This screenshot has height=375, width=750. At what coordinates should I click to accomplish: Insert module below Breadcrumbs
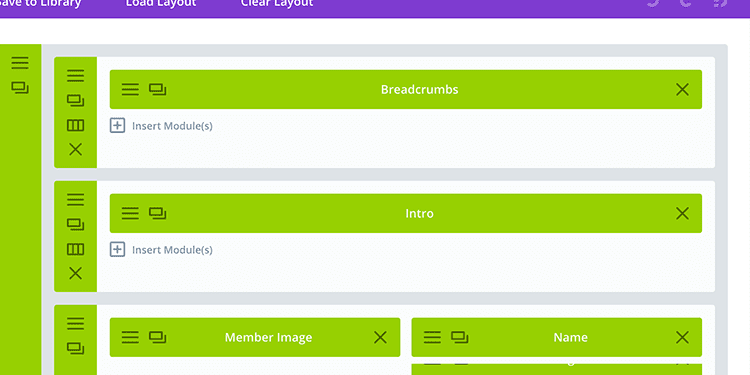161,126
